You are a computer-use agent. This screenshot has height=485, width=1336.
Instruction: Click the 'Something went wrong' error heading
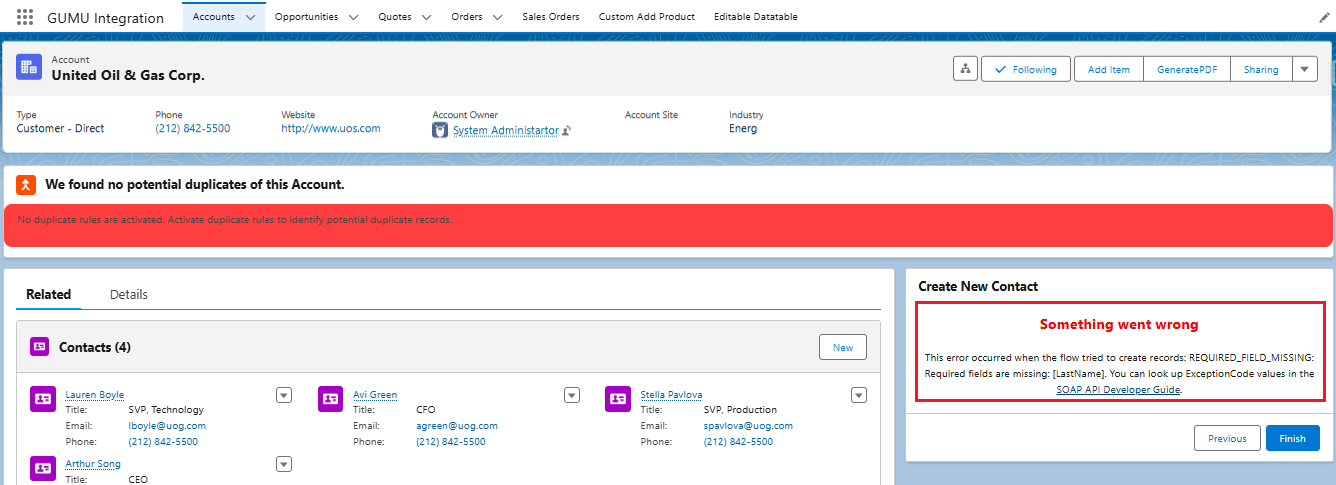1119,324
